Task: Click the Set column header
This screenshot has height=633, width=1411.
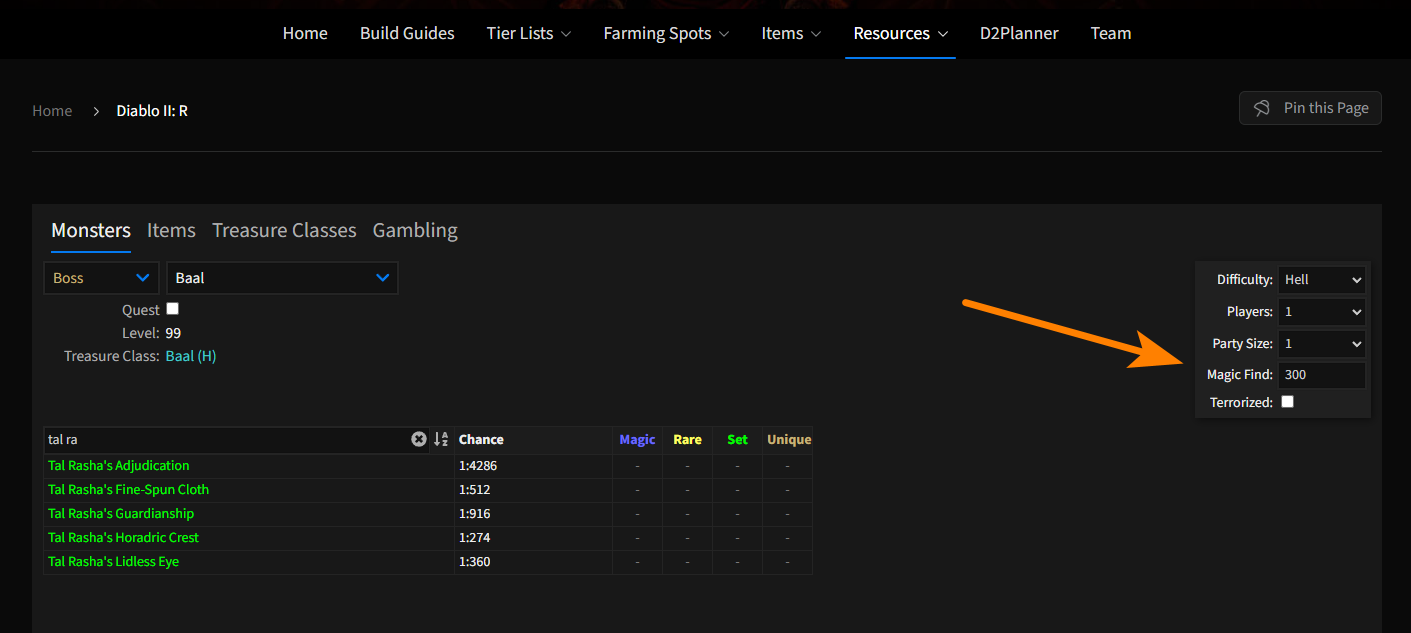Action: point(737,439)
